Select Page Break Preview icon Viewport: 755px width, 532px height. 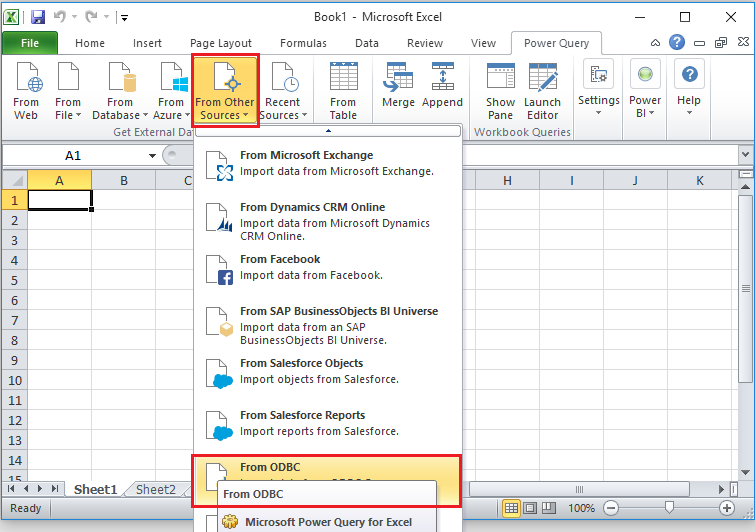click(549, 508)
